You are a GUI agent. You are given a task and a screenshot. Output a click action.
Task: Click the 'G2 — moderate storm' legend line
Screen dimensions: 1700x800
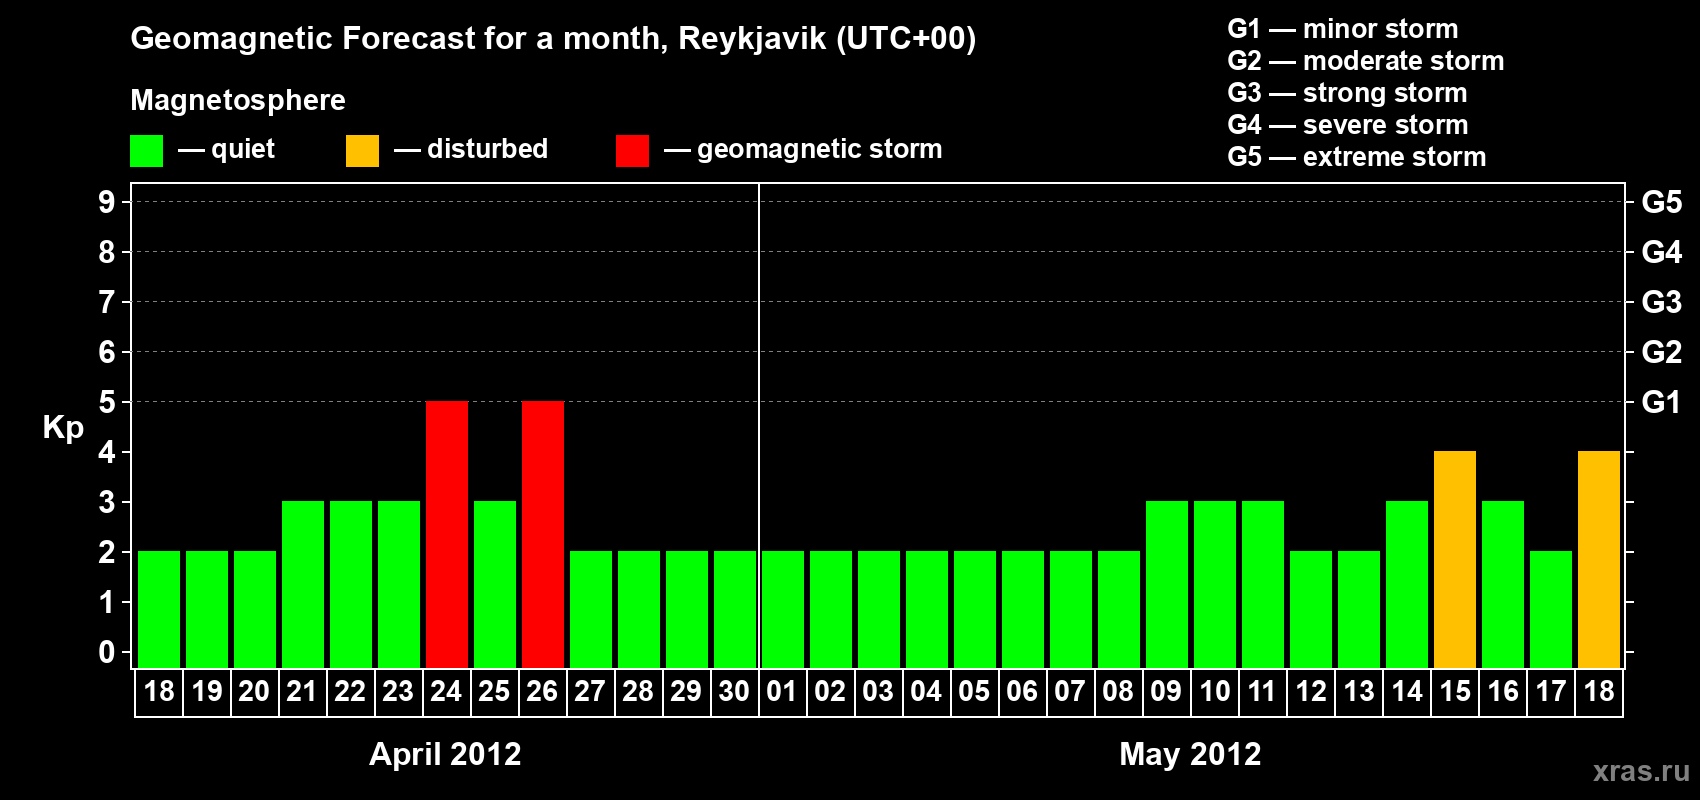tap(1366, 61)
